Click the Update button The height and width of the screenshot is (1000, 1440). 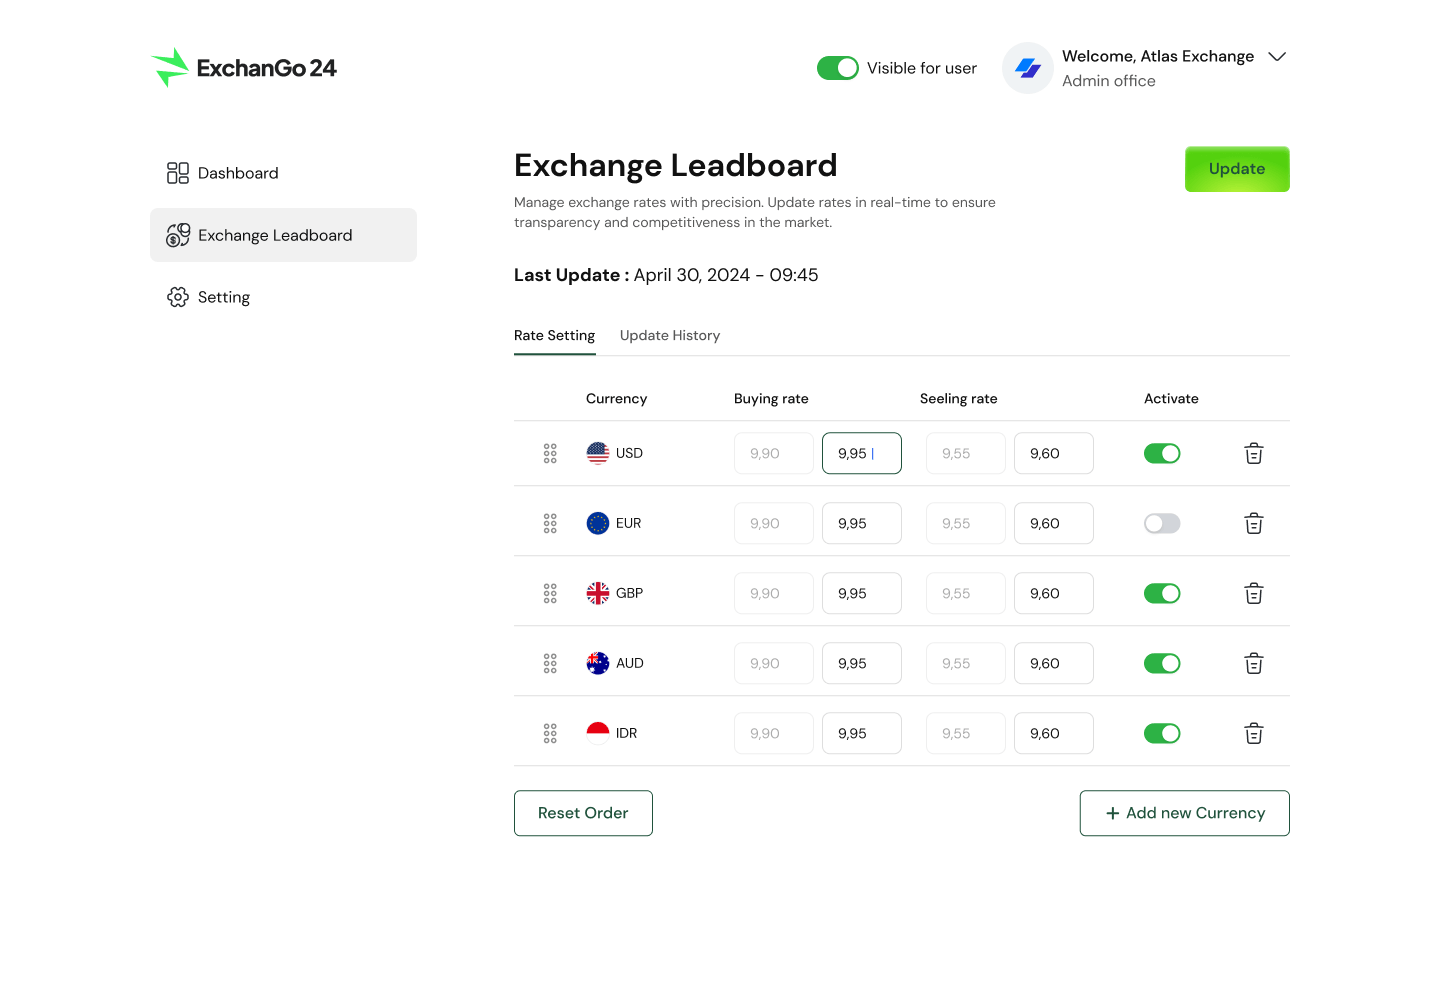point(1237,169)
